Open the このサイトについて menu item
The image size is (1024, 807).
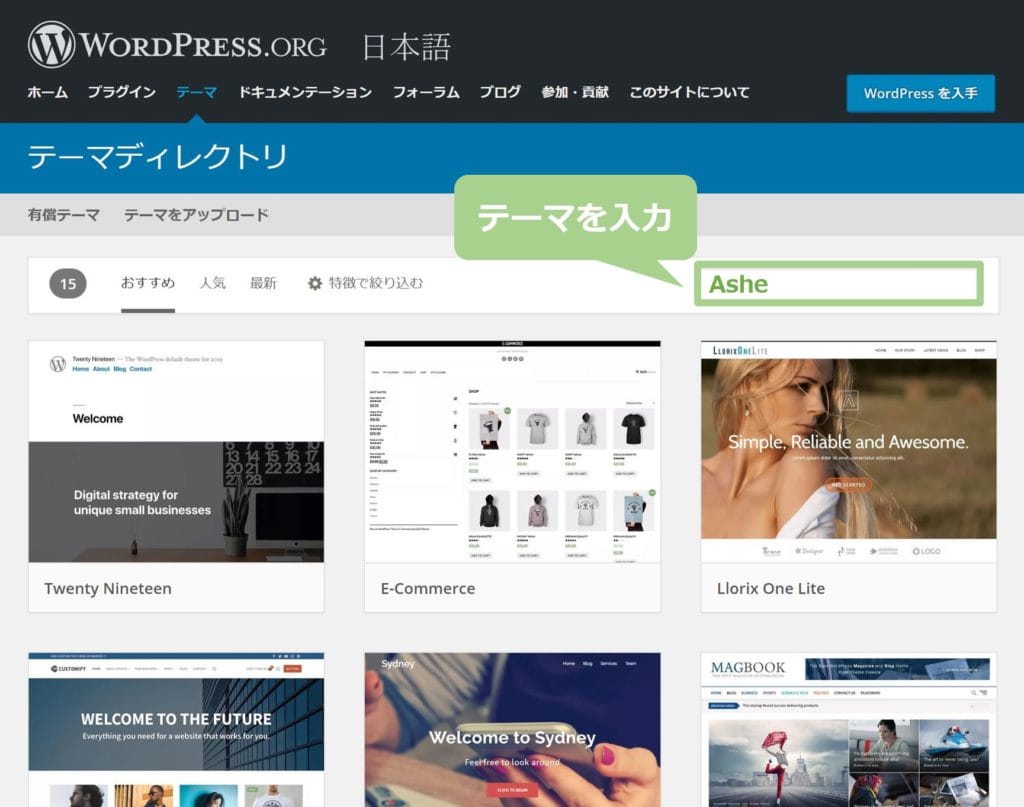[x=689, y=93]
